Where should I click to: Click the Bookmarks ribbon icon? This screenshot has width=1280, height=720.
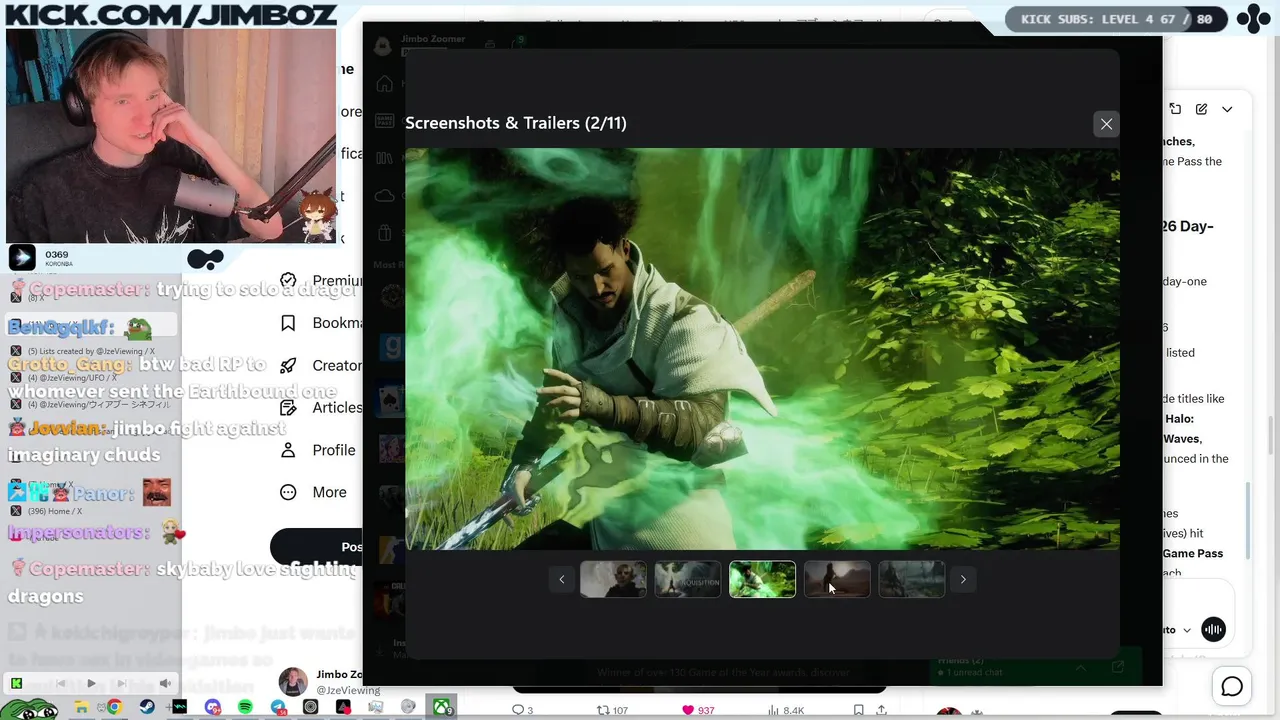point(288,323)
